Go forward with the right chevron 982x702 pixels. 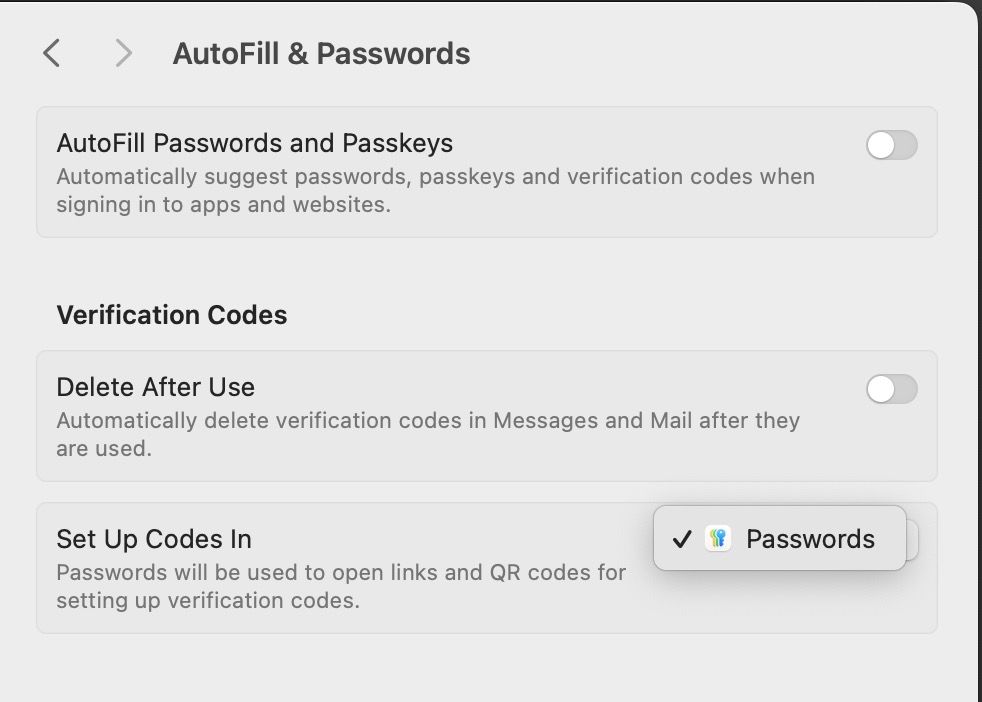(123, 53)
